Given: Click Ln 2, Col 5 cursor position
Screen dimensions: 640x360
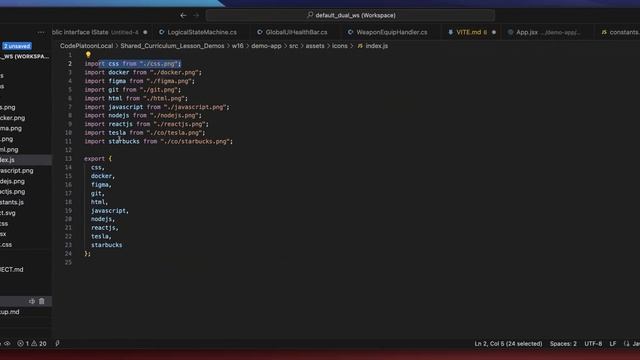Looking at the screenshot, I should point(508,344).
